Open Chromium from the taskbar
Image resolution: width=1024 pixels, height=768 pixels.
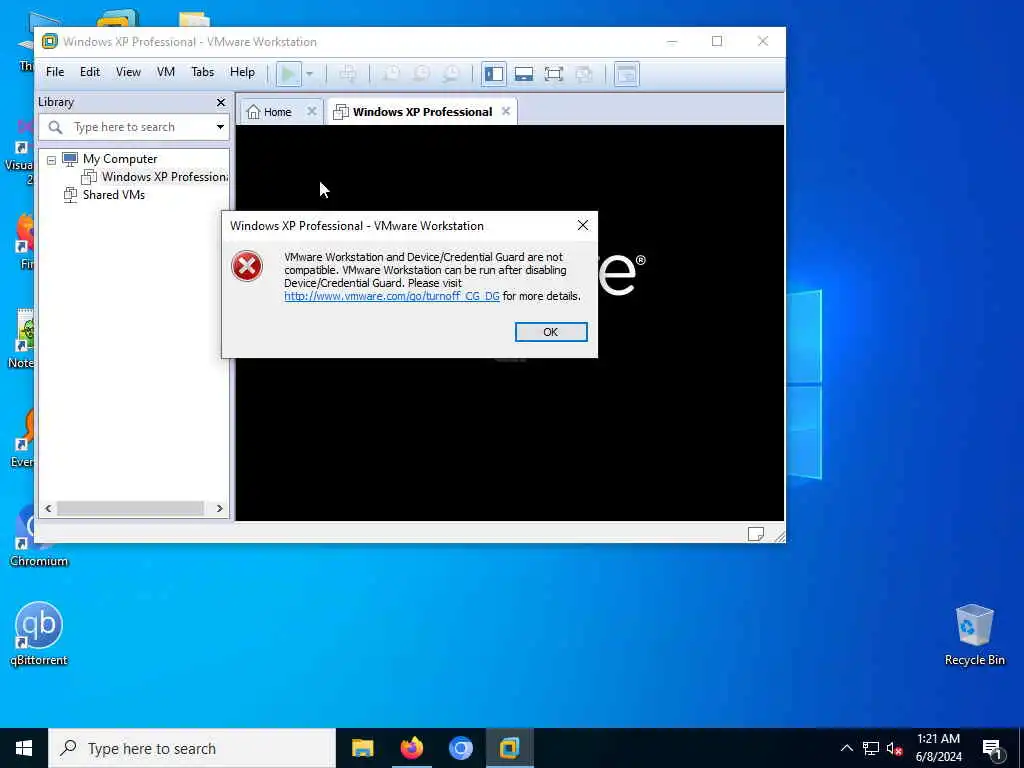coord(460,748)
